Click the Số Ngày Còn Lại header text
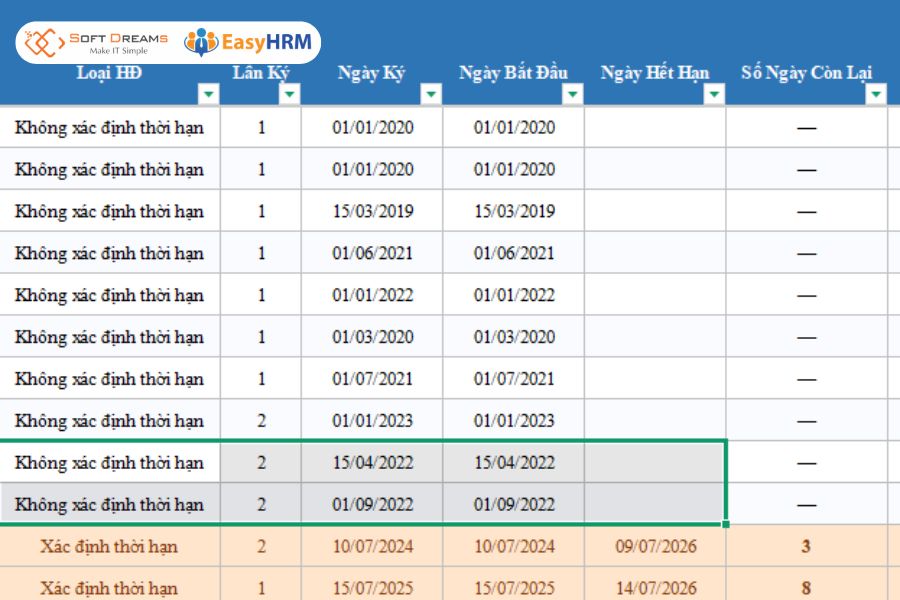The height and width of the screenshot is (600, 900). [806, 73]
